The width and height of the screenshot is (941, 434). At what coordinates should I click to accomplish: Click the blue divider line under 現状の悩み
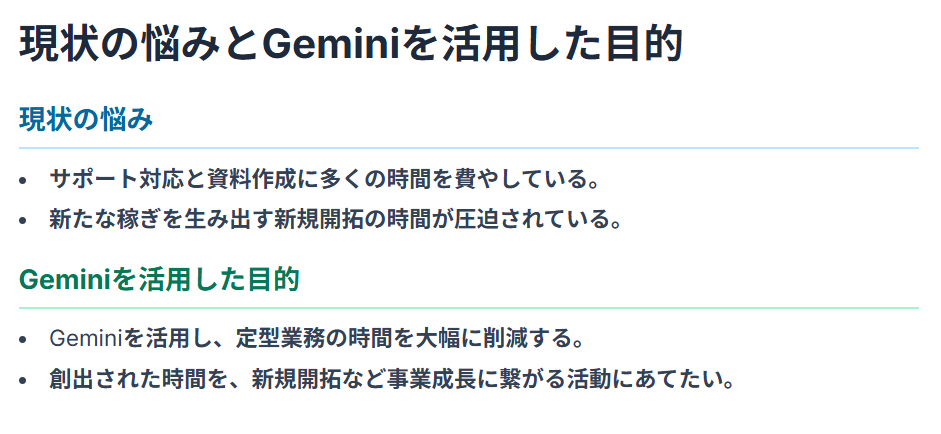[x=469, y=148]
